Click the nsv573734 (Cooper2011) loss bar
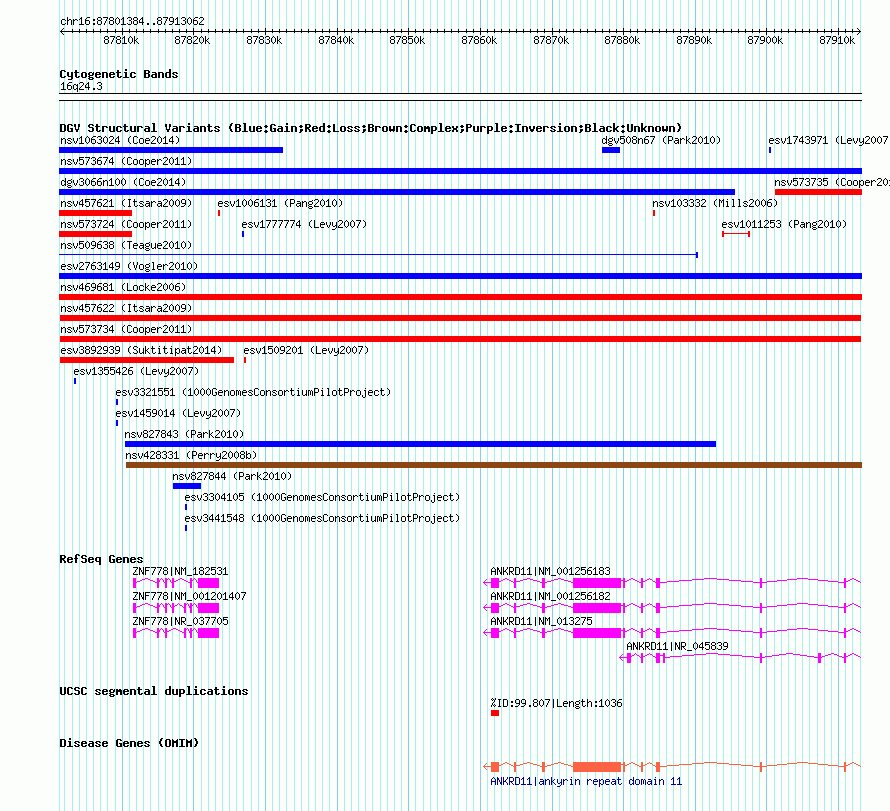 (x=460, y=339)
